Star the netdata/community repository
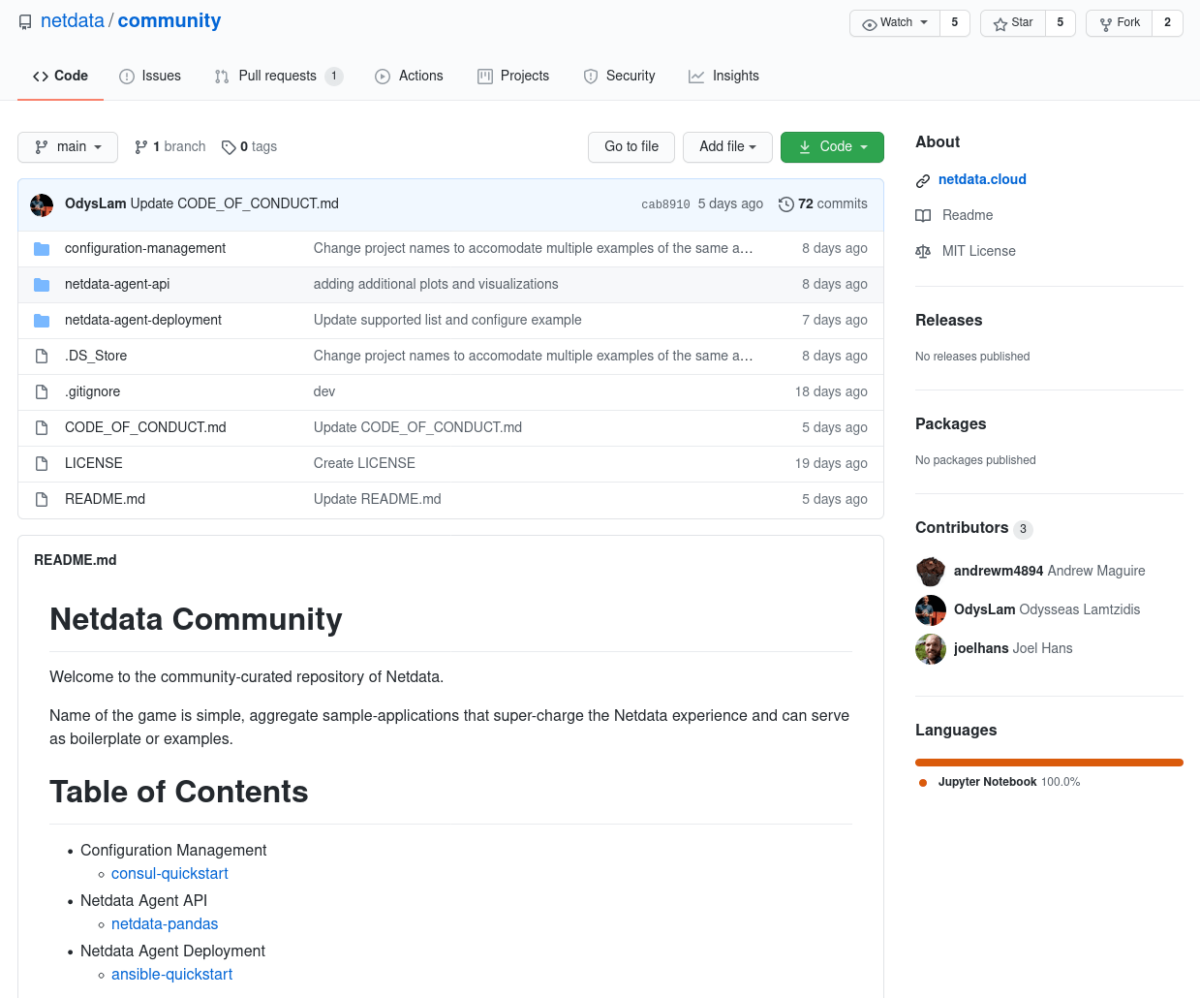Image resolution: width=1200 pixels, height=998 pixels. 1012,23
